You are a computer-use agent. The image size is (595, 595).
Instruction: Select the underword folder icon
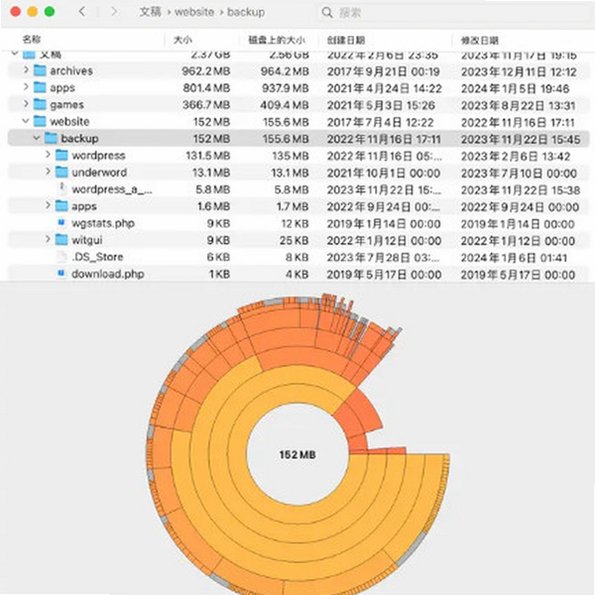[61, 172]
